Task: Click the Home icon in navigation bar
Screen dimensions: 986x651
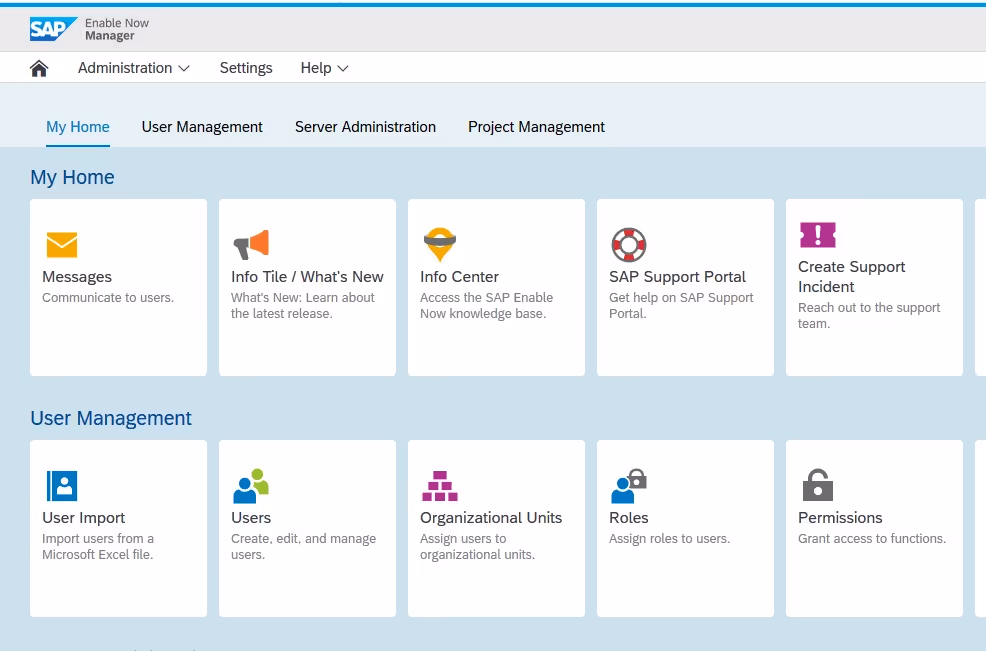Action: pos(39,68)
